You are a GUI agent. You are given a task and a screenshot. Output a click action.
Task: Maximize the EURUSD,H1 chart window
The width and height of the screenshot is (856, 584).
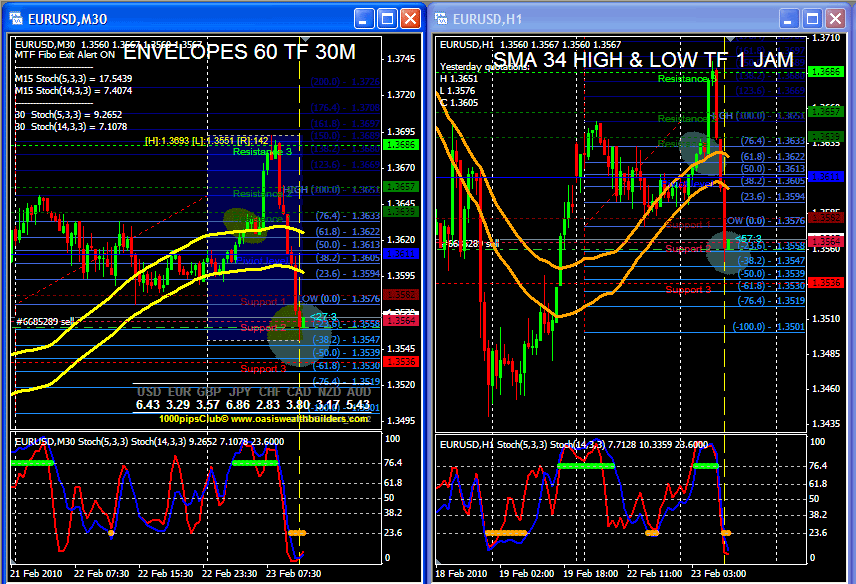pos(812,19)
